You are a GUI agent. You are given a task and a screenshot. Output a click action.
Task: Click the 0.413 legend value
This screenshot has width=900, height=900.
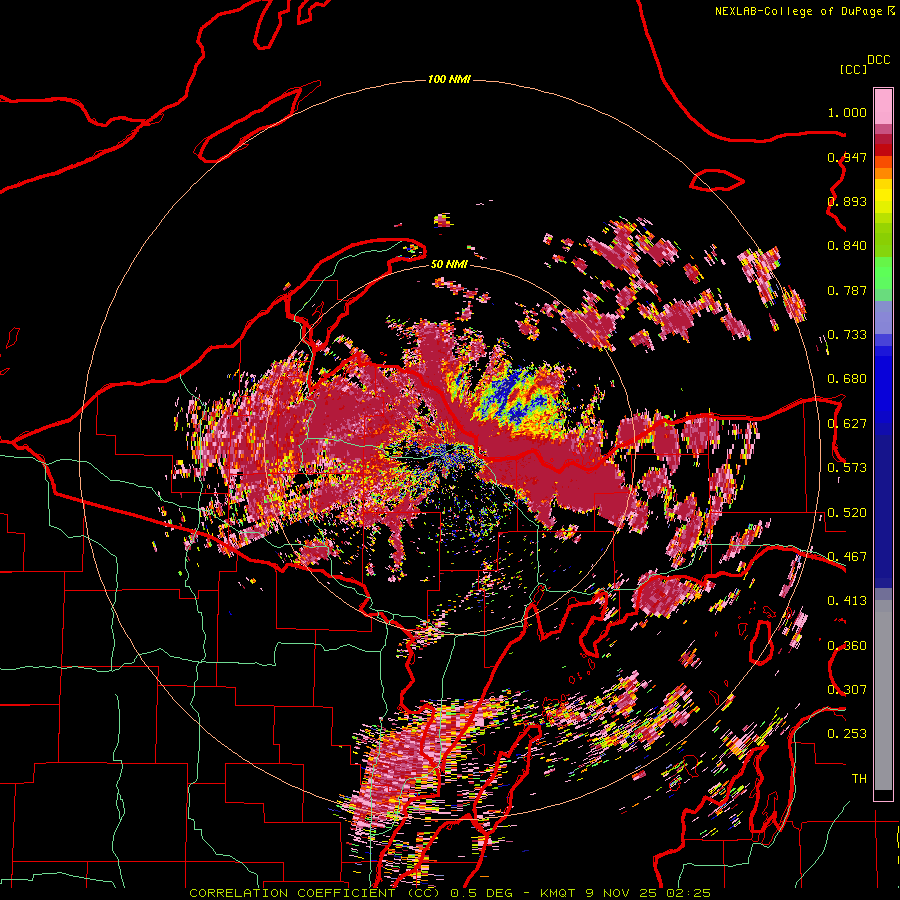(847, 601)
